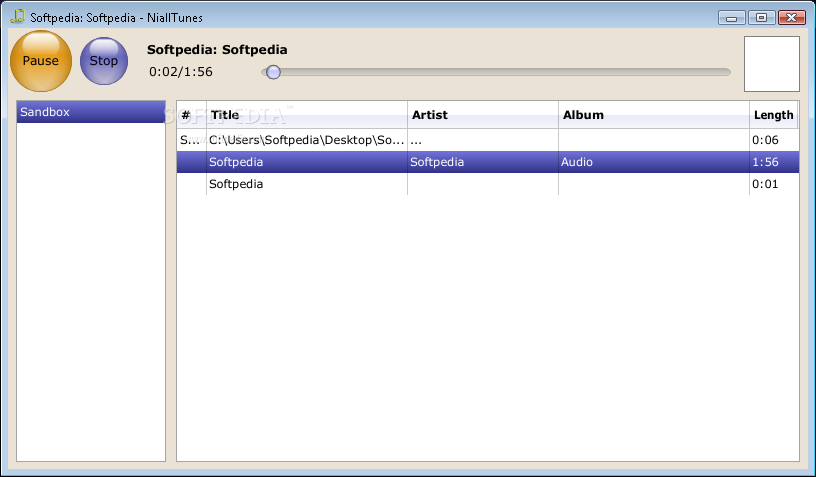Screen dimensions: 816x477
Task: Select the Sandbox playlist
Action: click(x=91, y=112)
